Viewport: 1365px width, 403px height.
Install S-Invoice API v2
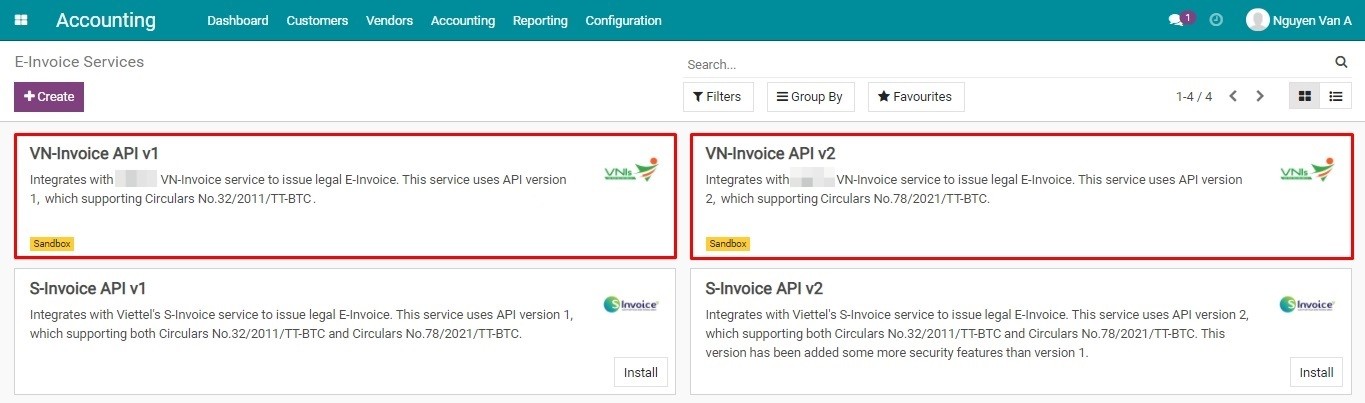coord(1315,372)
